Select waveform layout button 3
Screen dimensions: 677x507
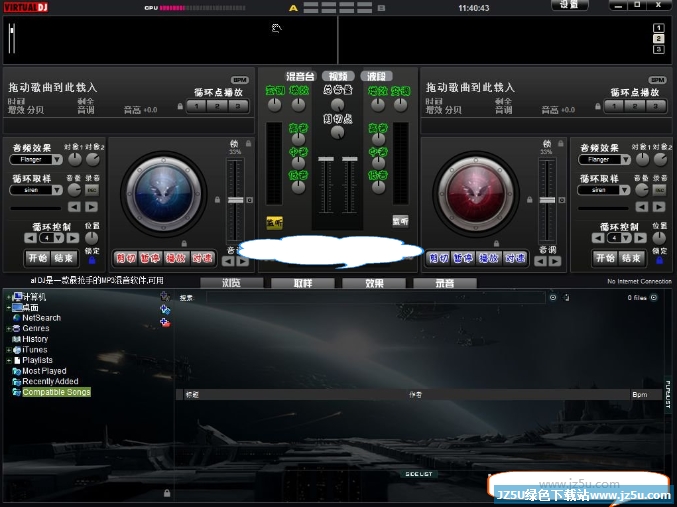tap(658, 50)
